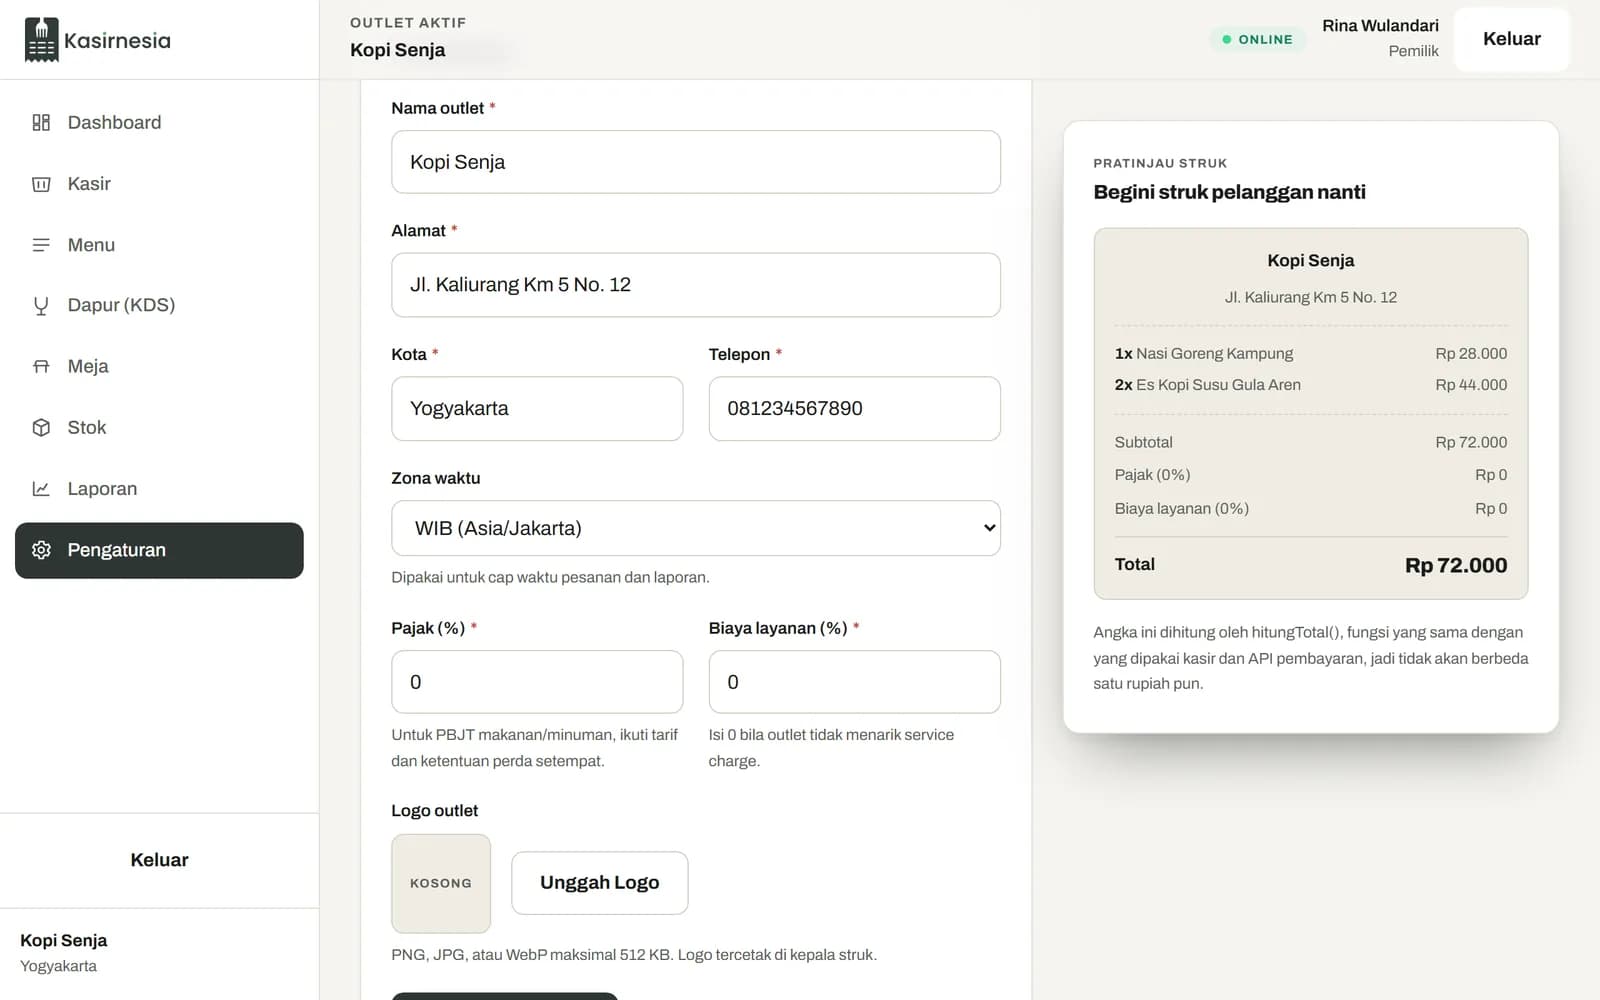Click the Pajak (0%) receipt row
The height and width of the screenshot is (1000, 1600).
(1311, 475)
